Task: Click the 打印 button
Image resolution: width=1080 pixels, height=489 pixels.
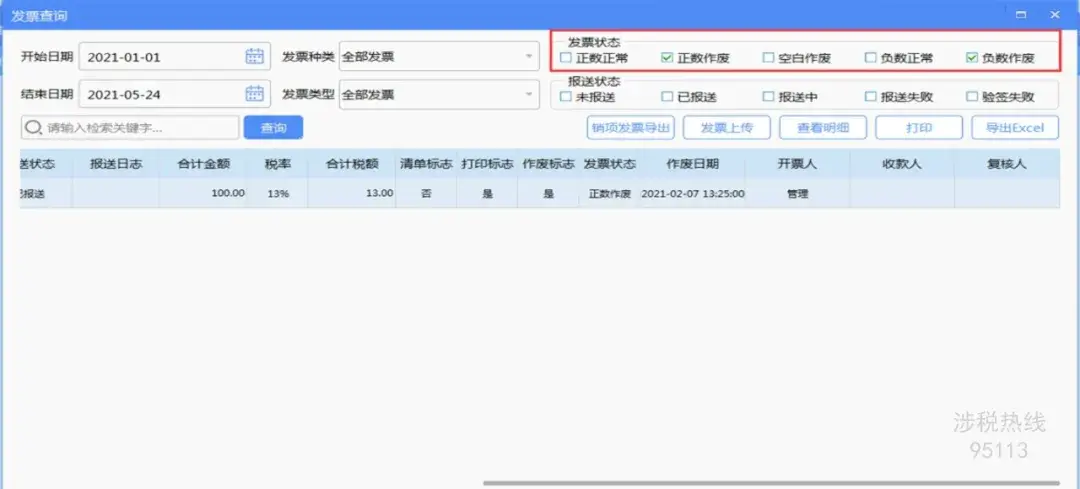Action: 919,127
